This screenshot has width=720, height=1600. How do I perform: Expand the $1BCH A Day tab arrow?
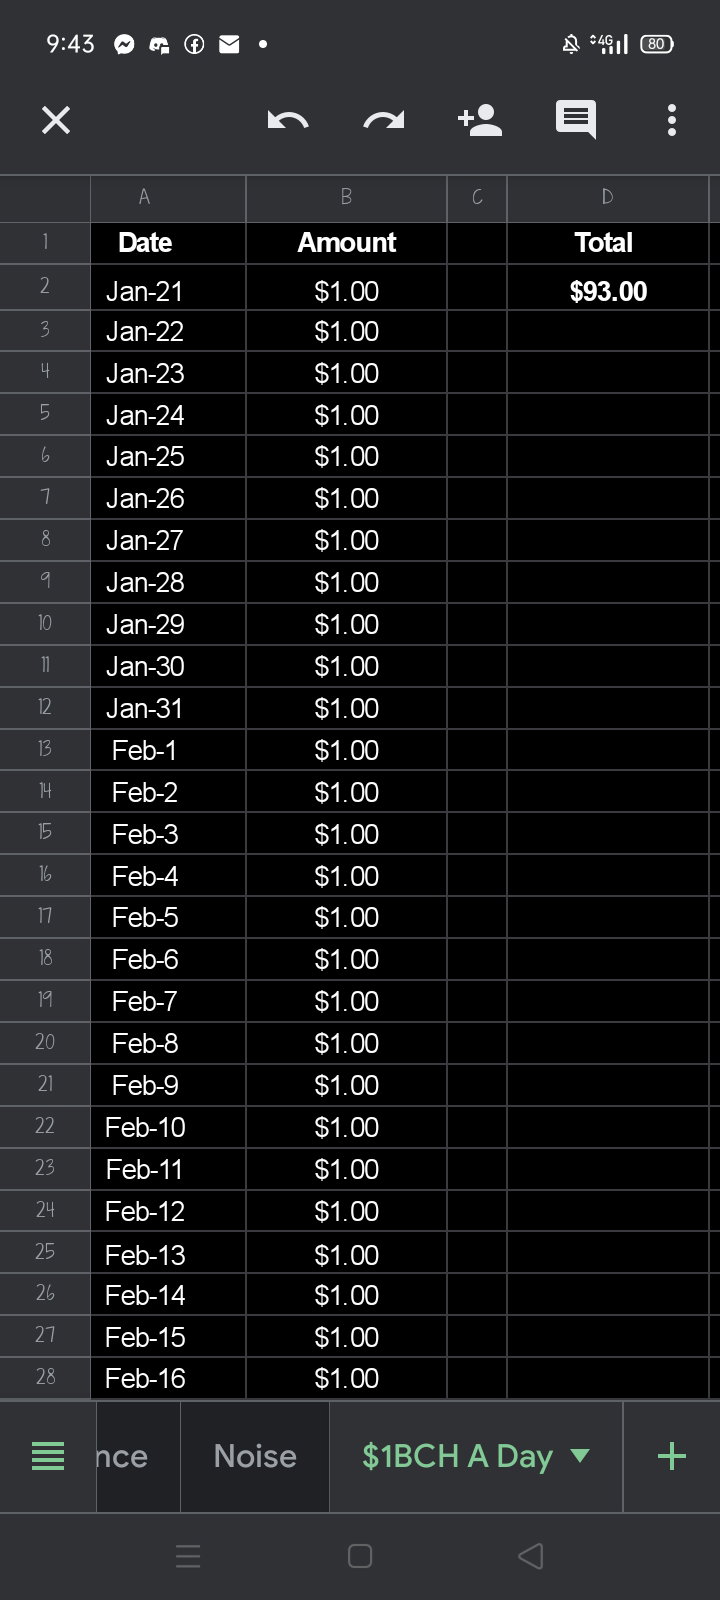(580, 1456)
